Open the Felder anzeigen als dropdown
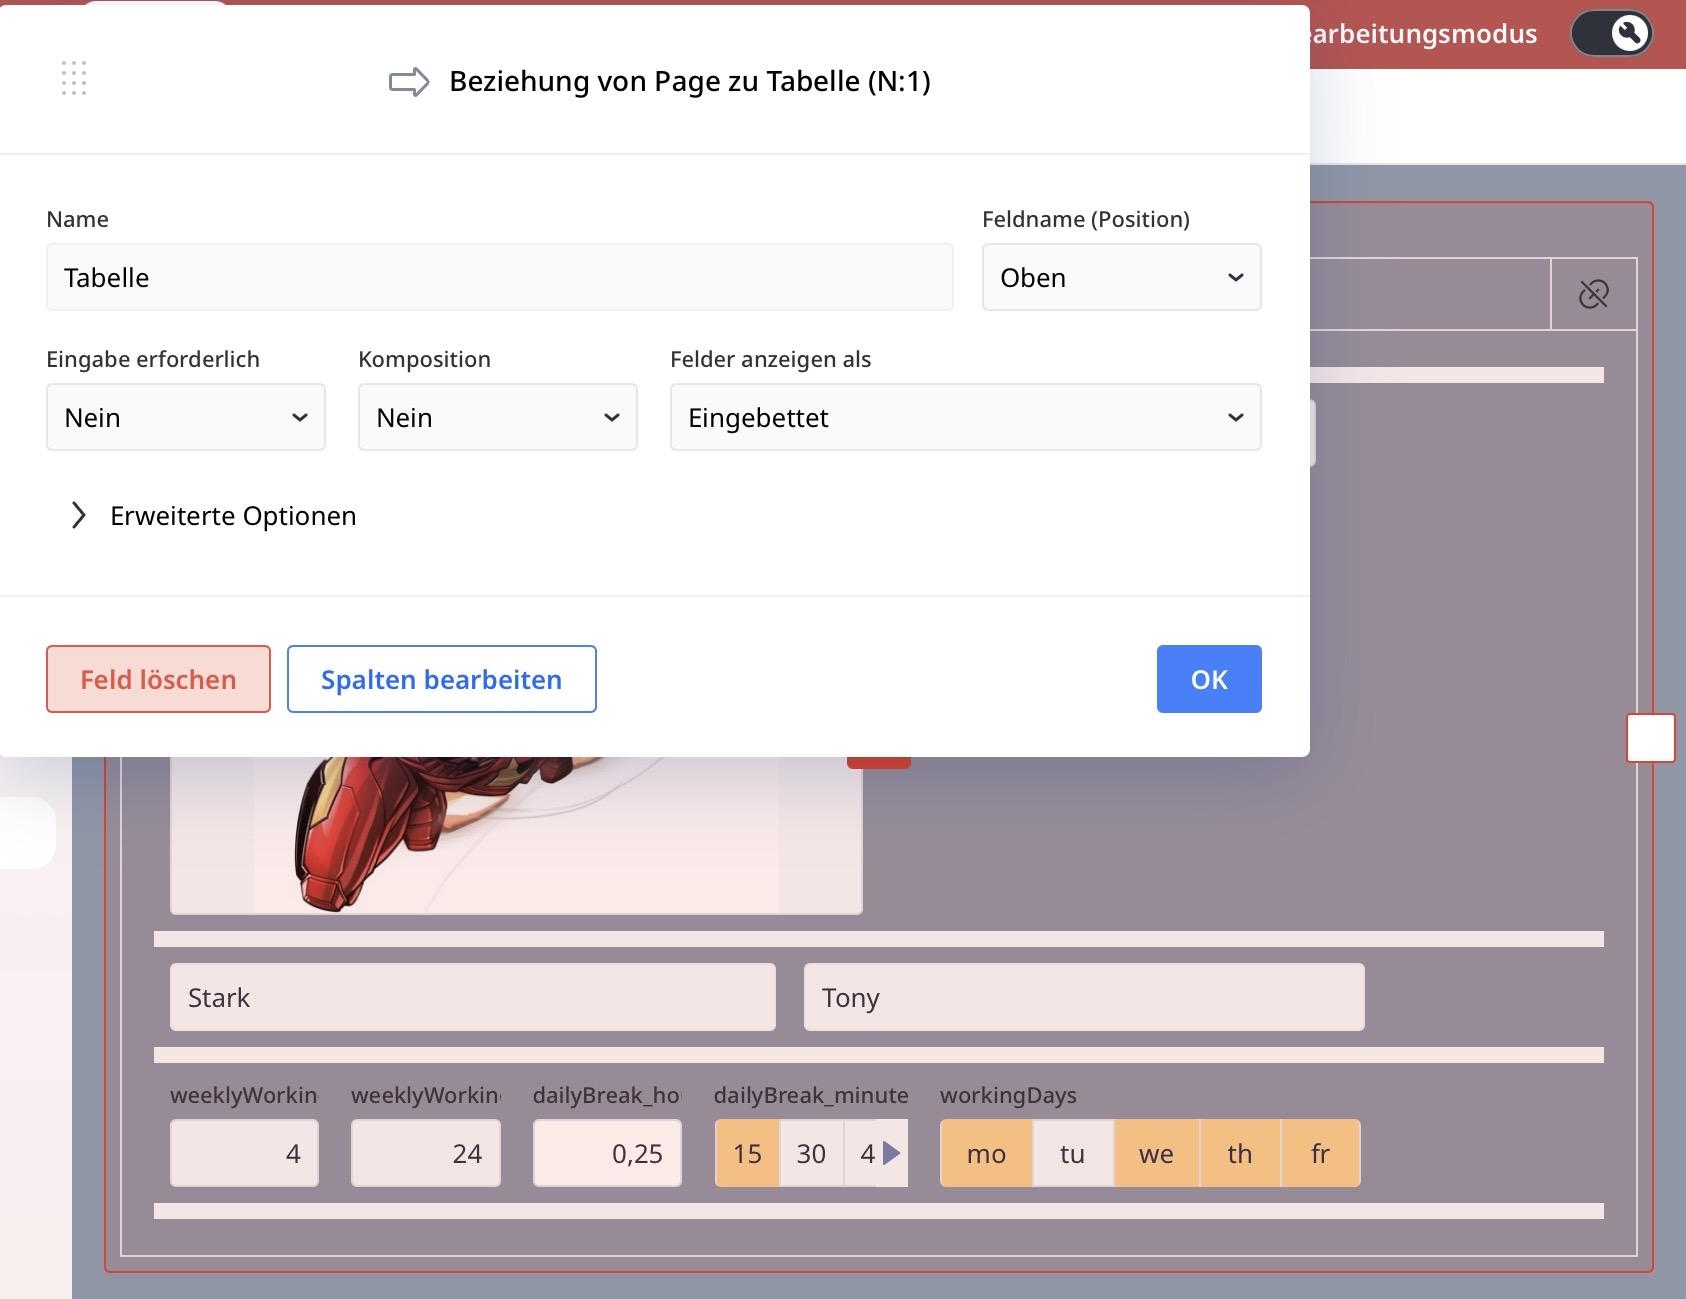Image resolution: width=1686 pixels, height=1299 pixels. (965, 417)
